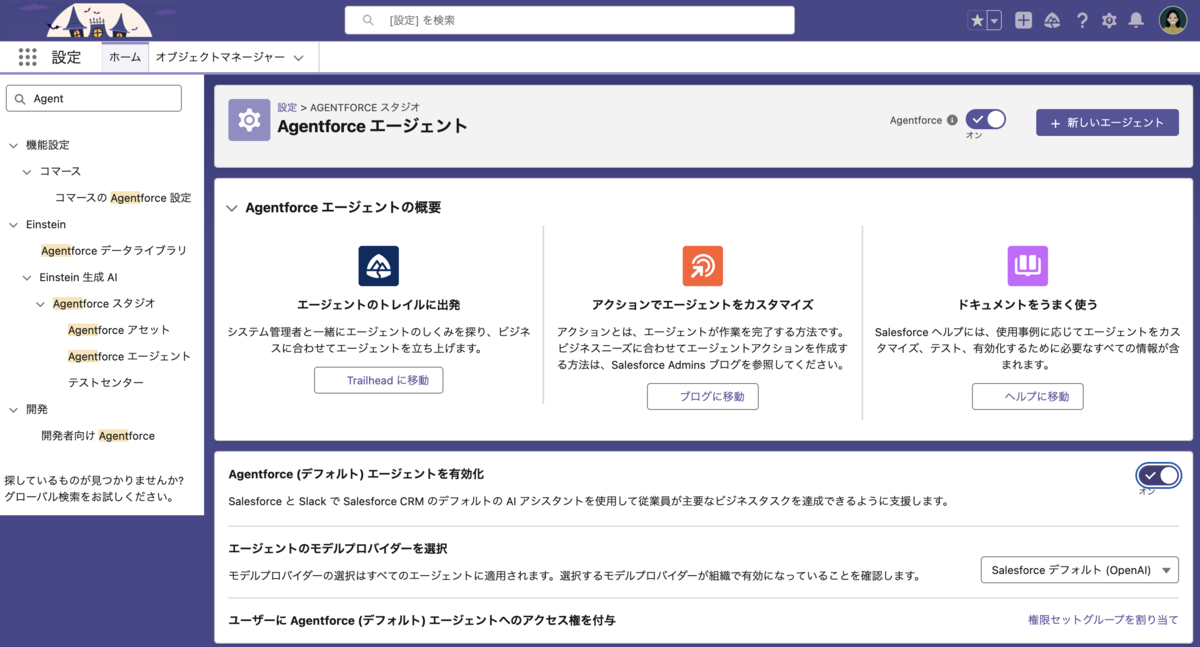Click the アクションでエージェントをカスタマイズ heading

click(x=703, y=304)
